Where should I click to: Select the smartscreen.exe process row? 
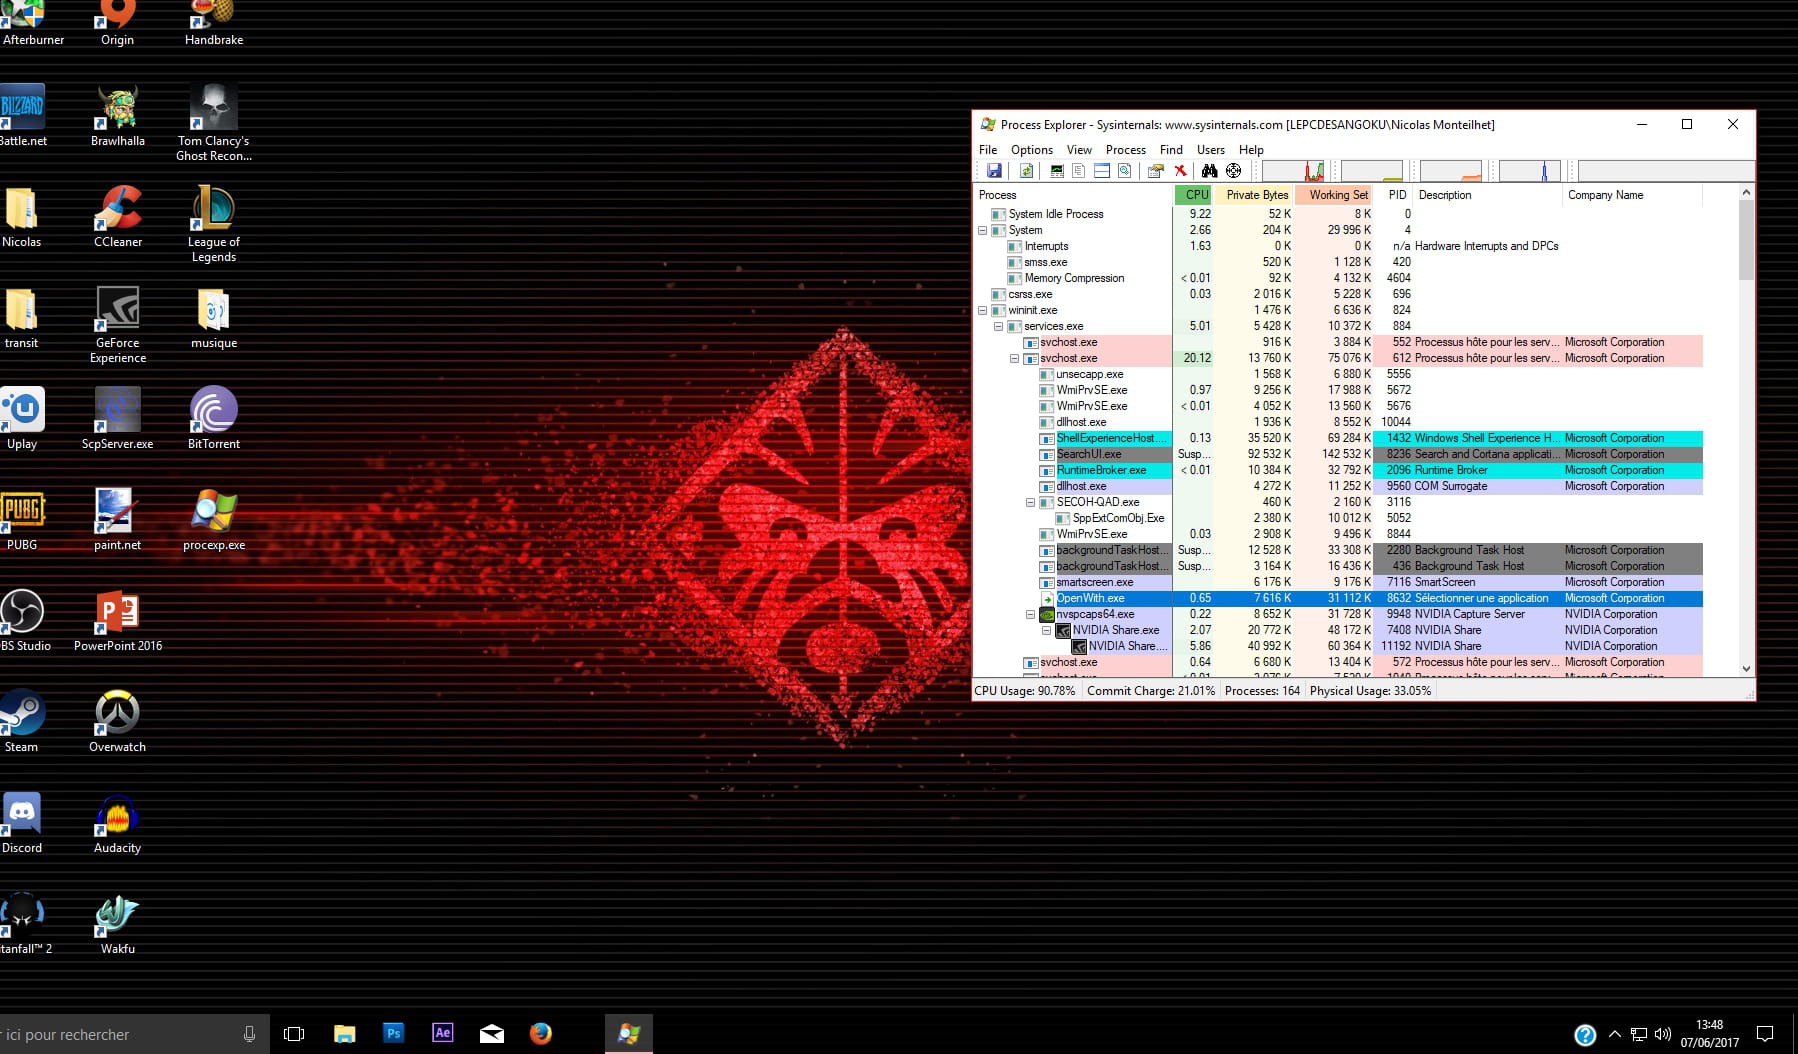tap(1338, 582)
